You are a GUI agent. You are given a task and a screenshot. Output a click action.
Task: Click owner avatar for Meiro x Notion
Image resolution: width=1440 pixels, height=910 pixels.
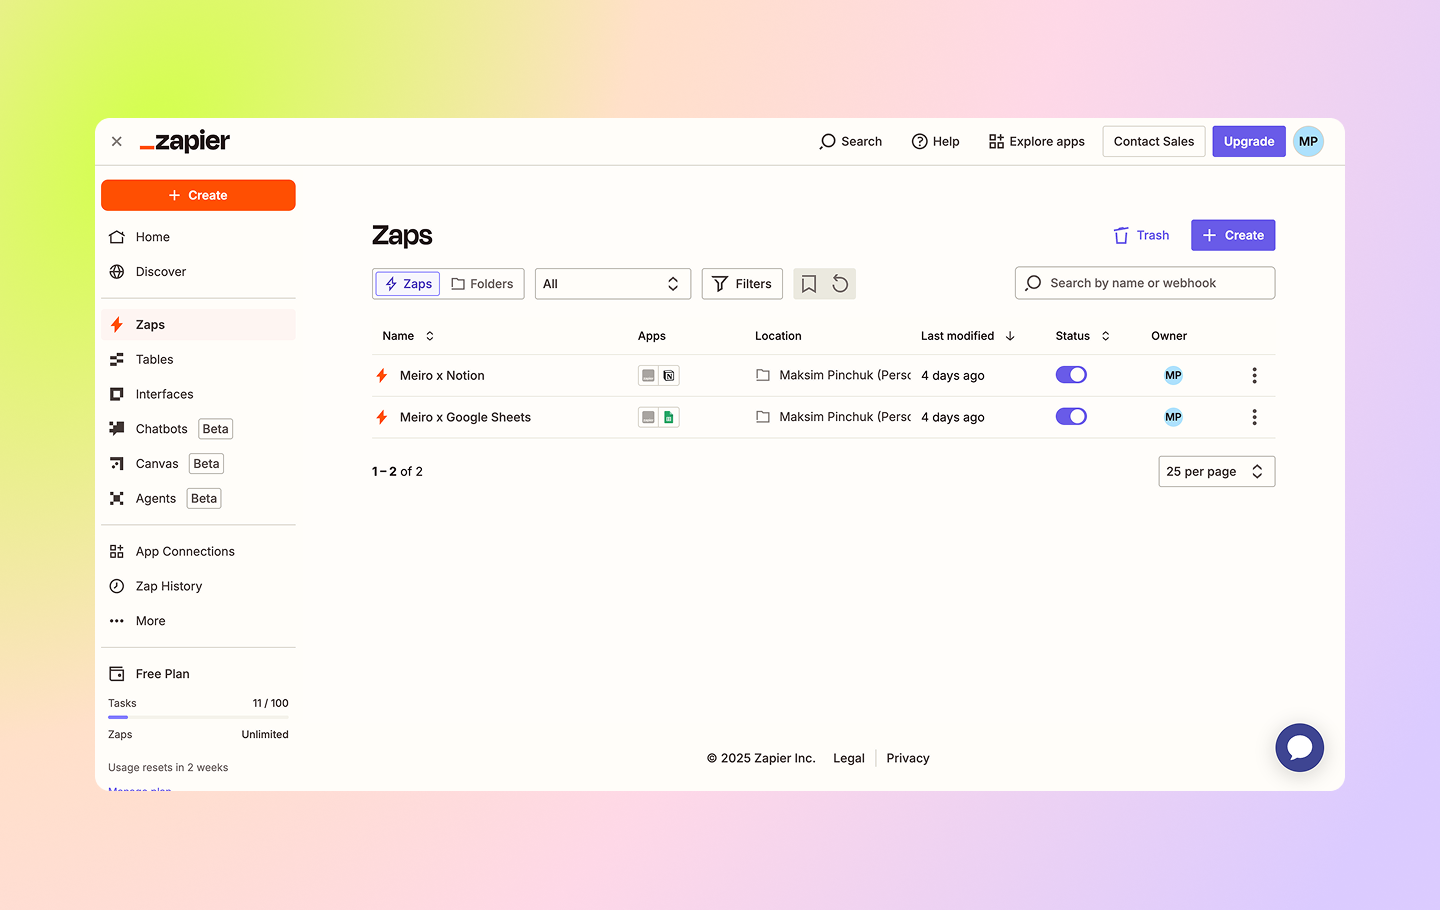pyautogui.click(x=1173, y=375)
